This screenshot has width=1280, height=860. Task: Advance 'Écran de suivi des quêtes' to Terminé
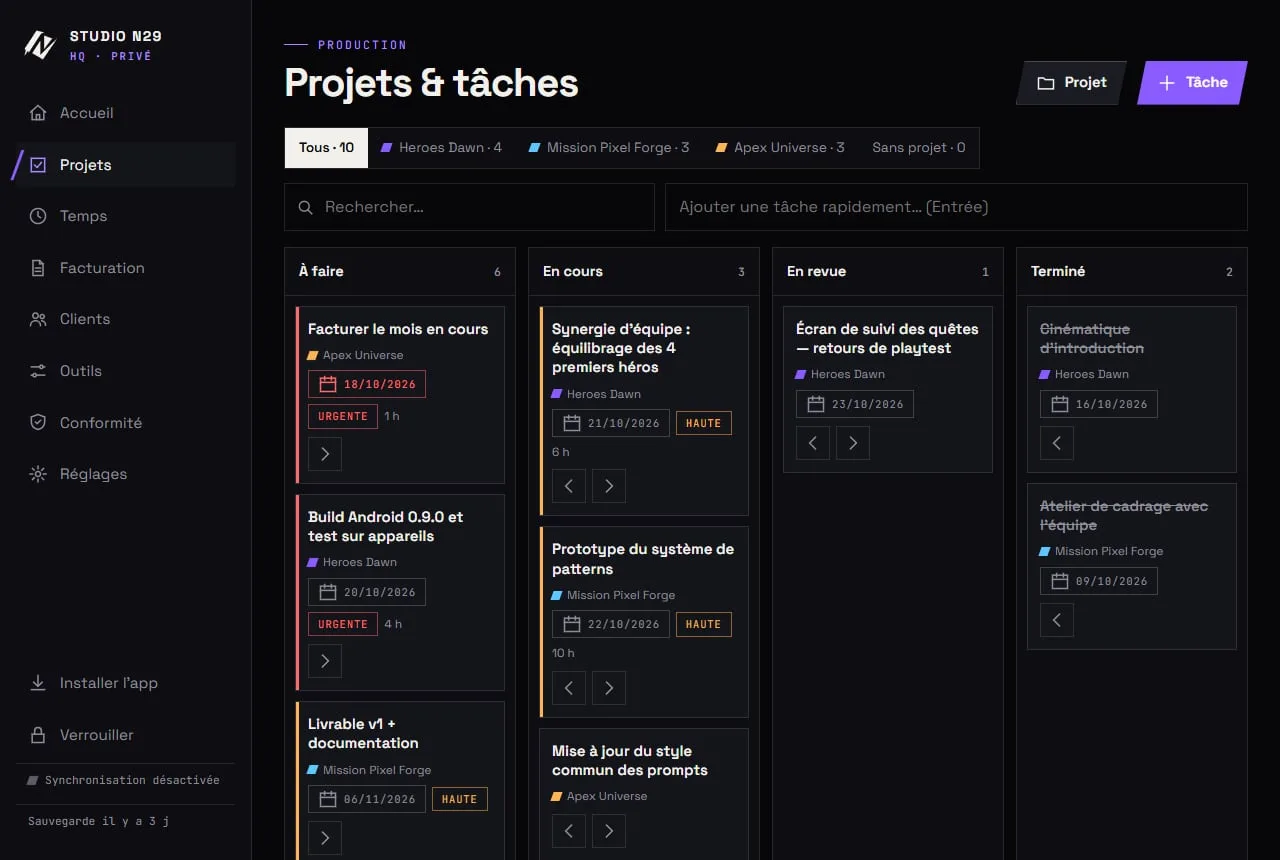(x=853, y=443)
